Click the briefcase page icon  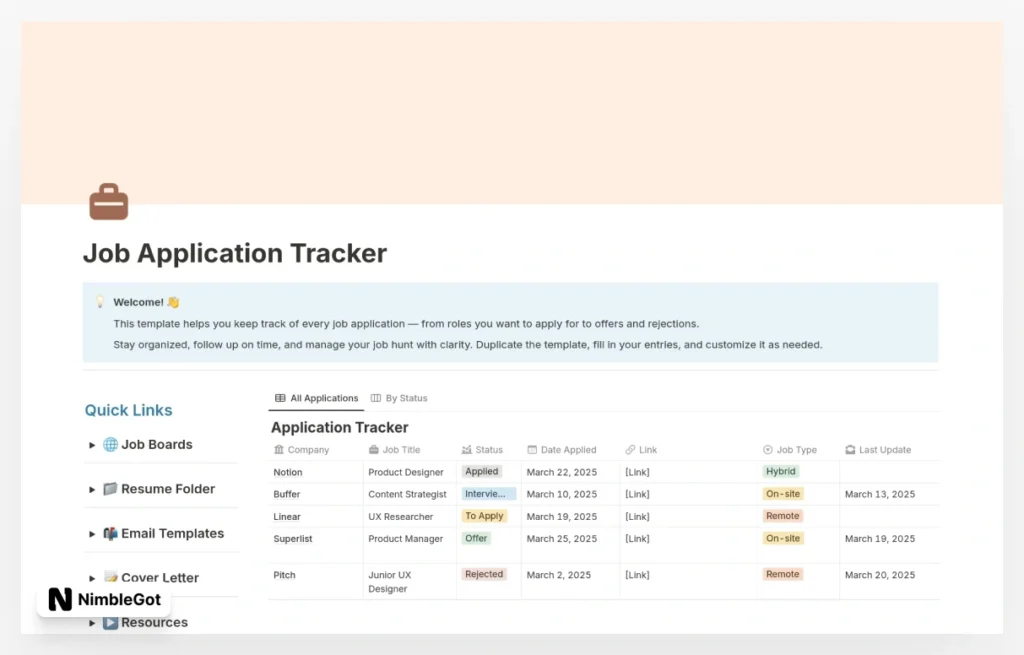pyautogui.click(x=108, y=202)
